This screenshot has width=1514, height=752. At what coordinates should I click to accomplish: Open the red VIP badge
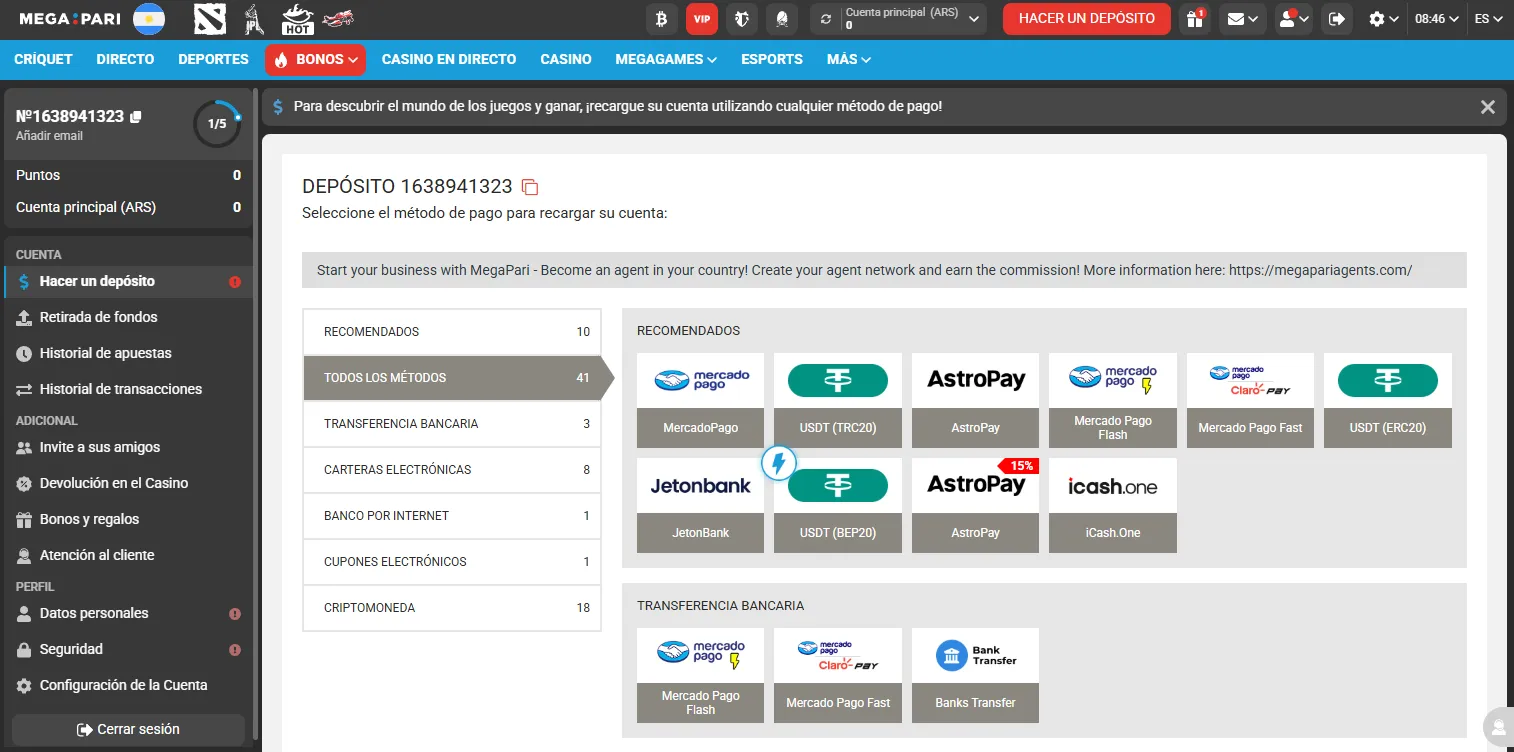702,19
